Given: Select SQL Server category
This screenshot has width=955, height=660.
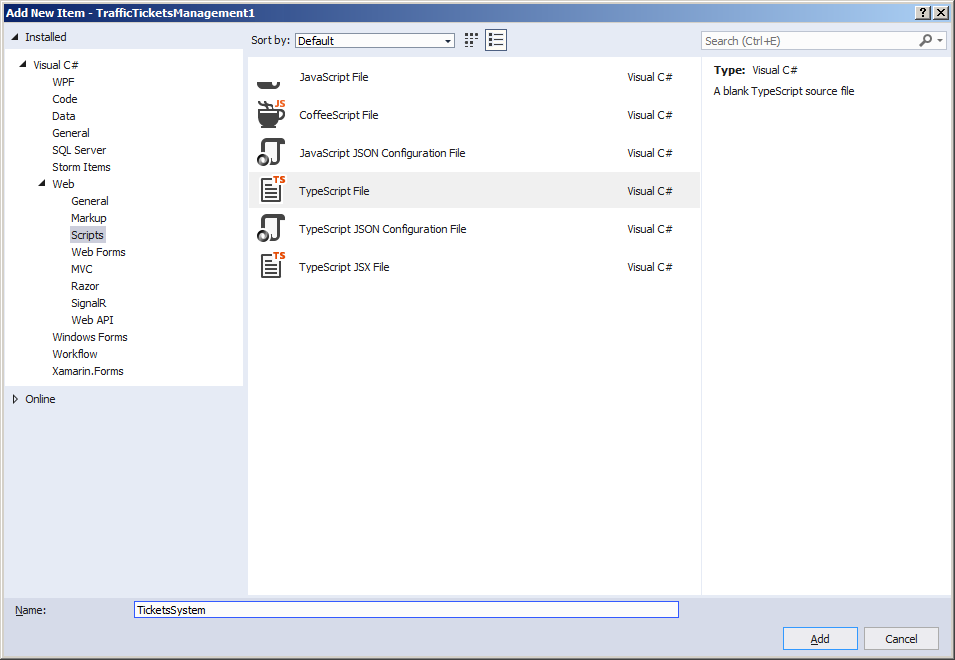Looking at the screenshot, I should tap(79, 150).
